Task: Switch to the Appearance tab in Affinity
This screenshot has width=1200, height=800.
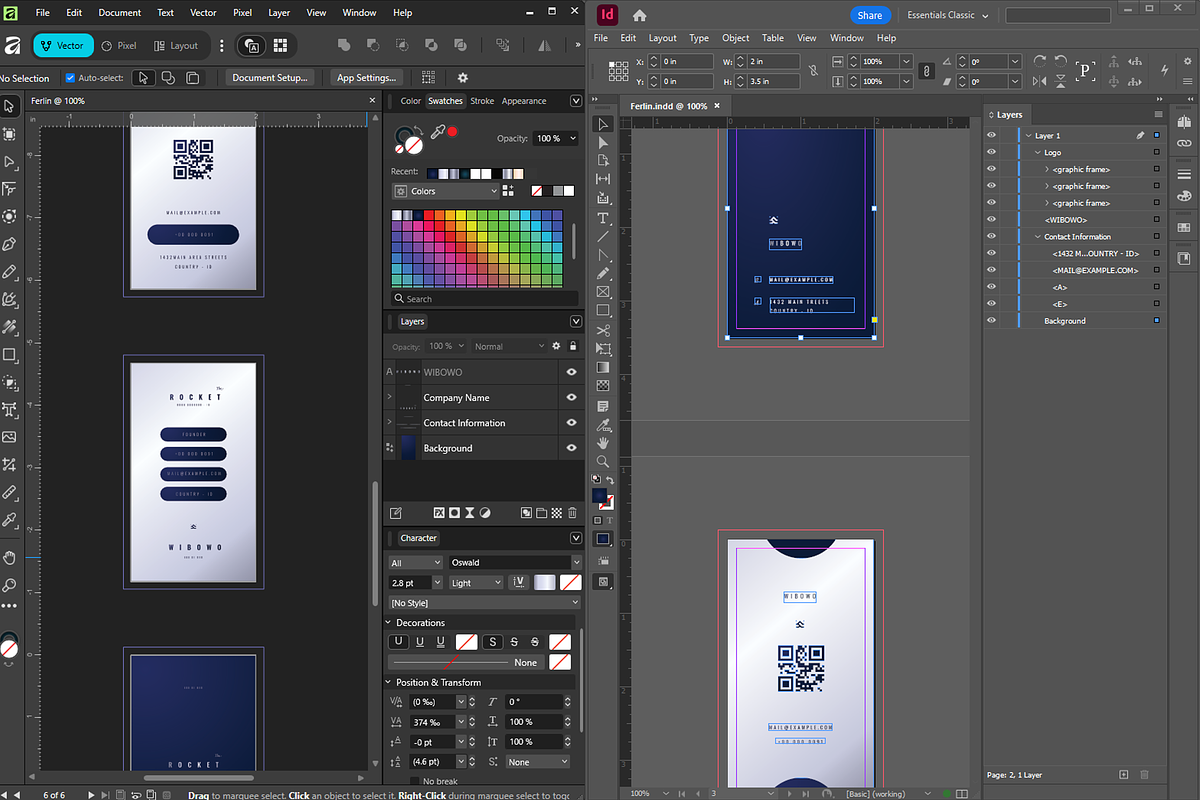Action: [524, 101]
